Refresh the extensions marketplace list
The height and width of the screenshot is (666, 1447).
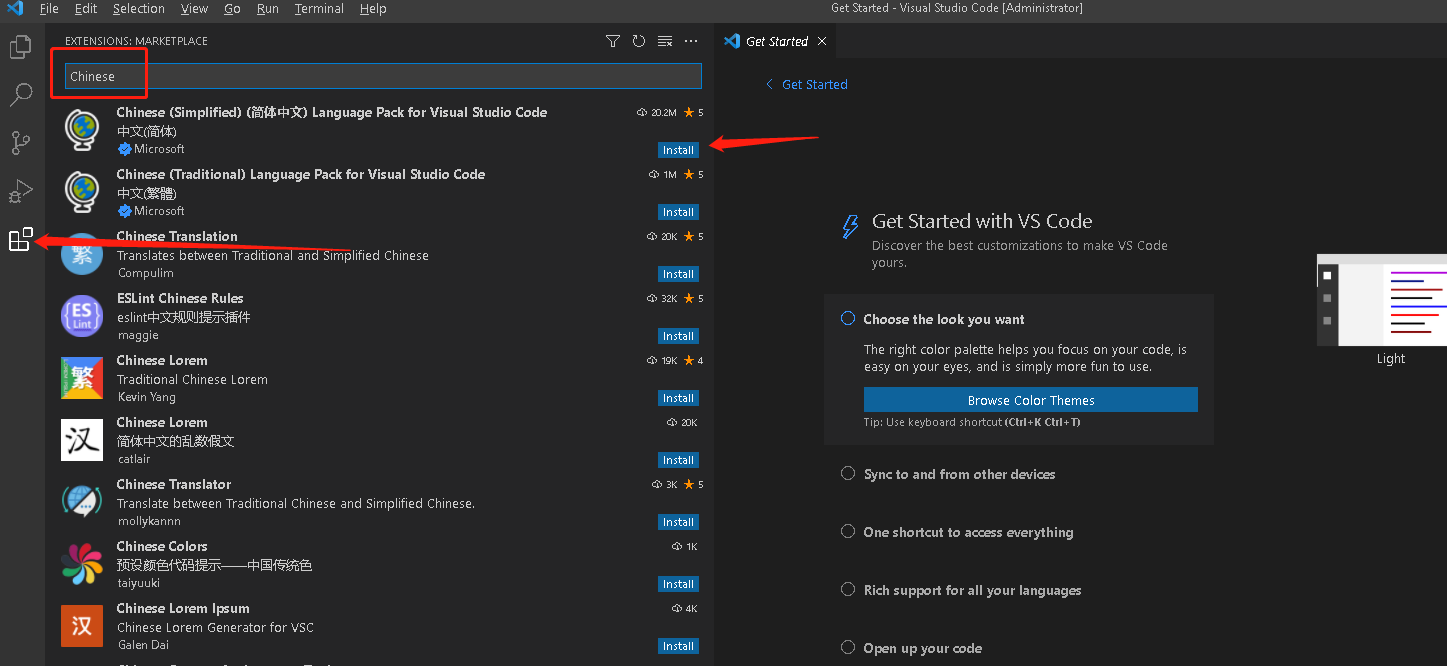[639, 41]
